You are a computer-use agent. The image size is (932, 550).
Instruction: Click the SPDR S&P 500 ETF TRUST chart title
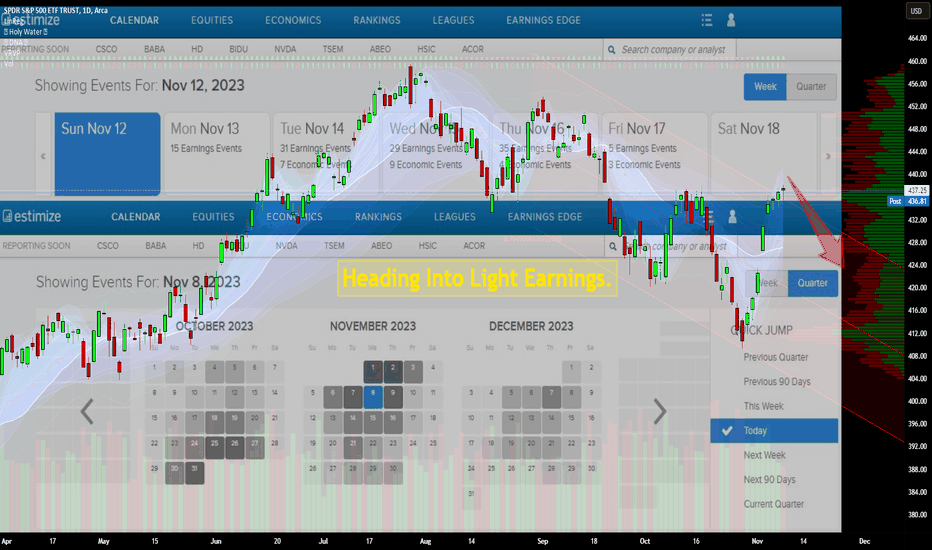[x=56, y=10]
